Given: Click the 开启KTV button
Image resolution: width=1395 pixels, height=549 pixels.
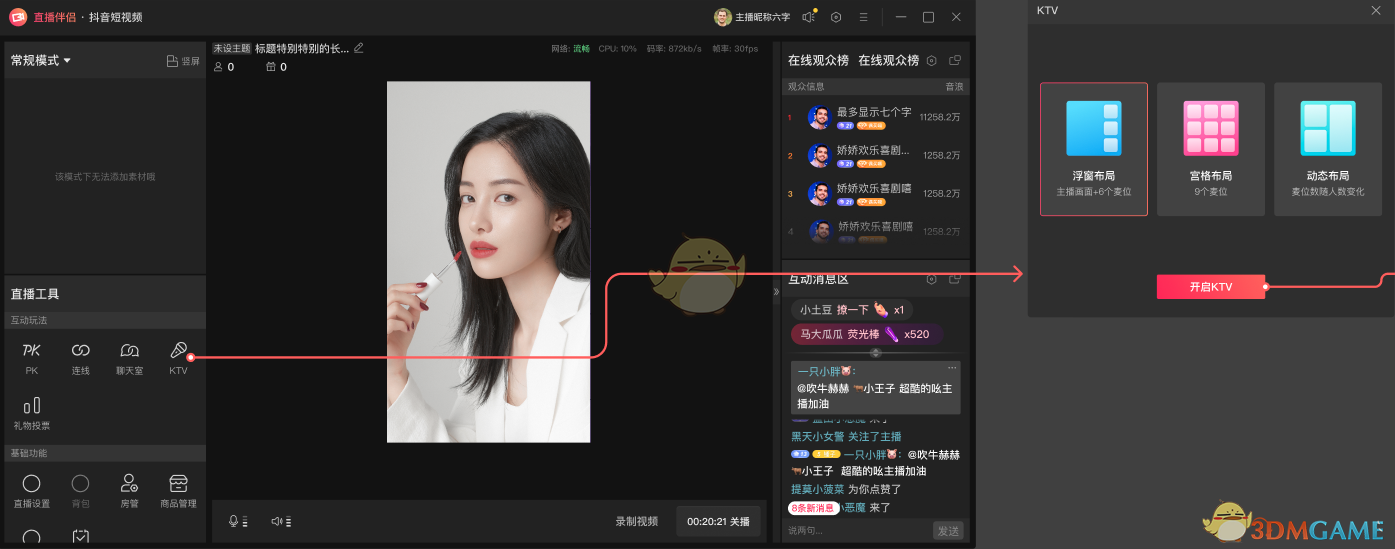Looking at the screenshot, I should (1210, 287).
